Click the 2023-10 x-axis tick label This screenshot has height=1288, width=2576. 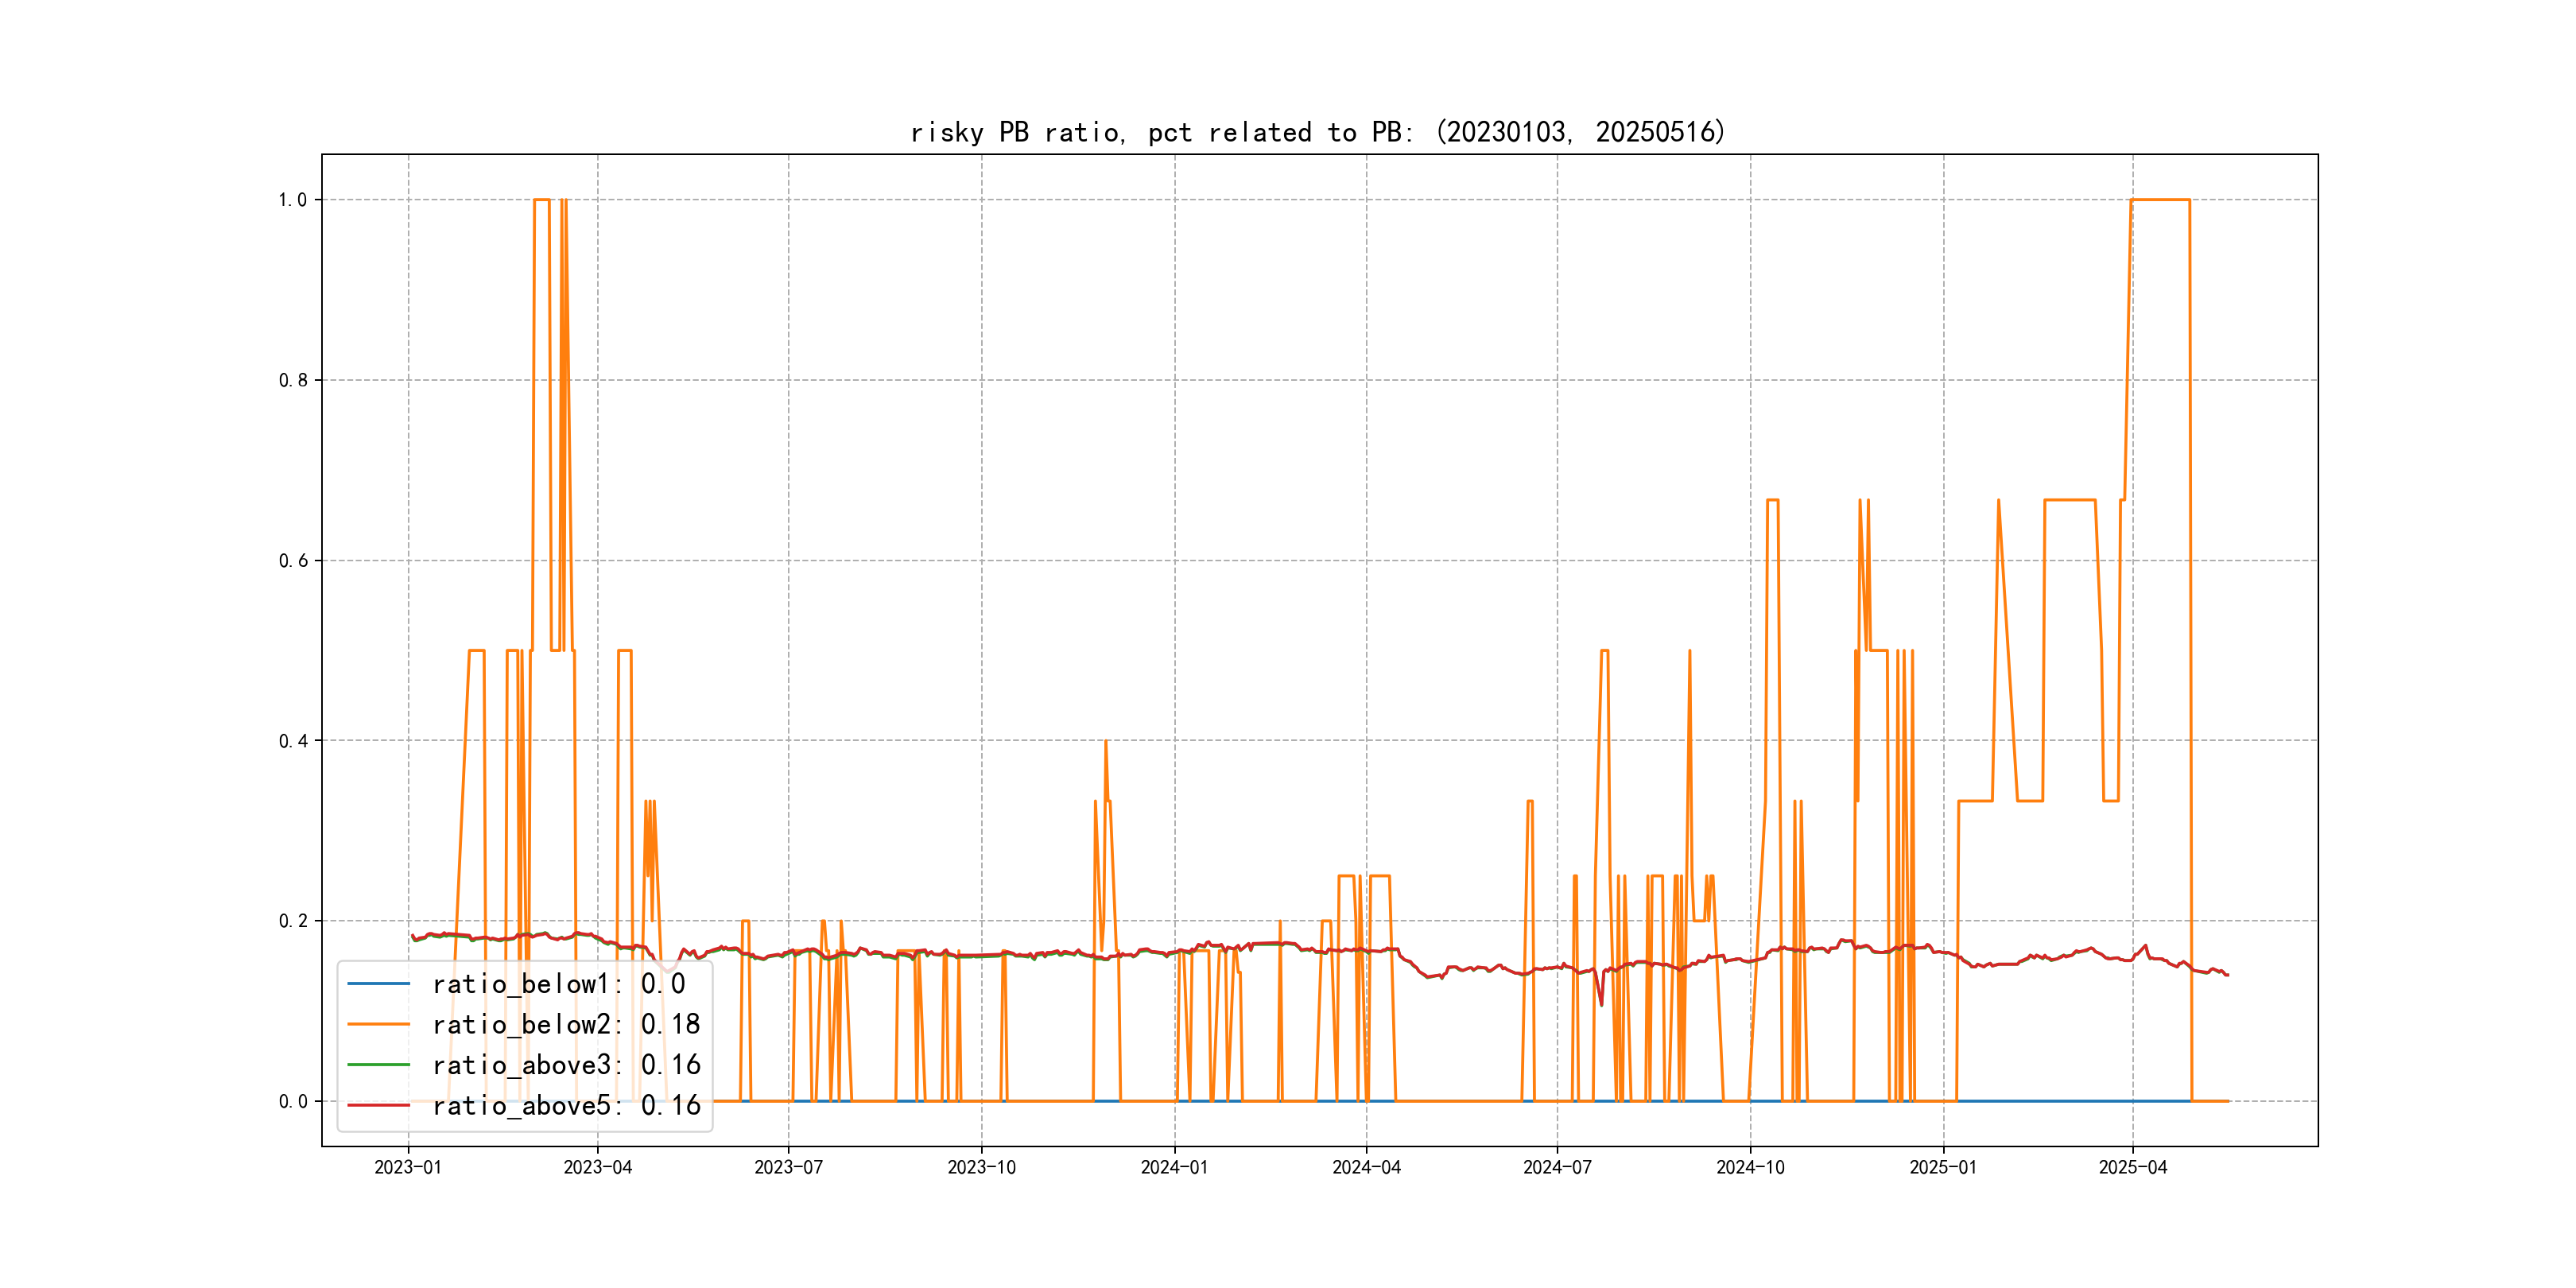pyautogui.click(x=981, y=1167)
